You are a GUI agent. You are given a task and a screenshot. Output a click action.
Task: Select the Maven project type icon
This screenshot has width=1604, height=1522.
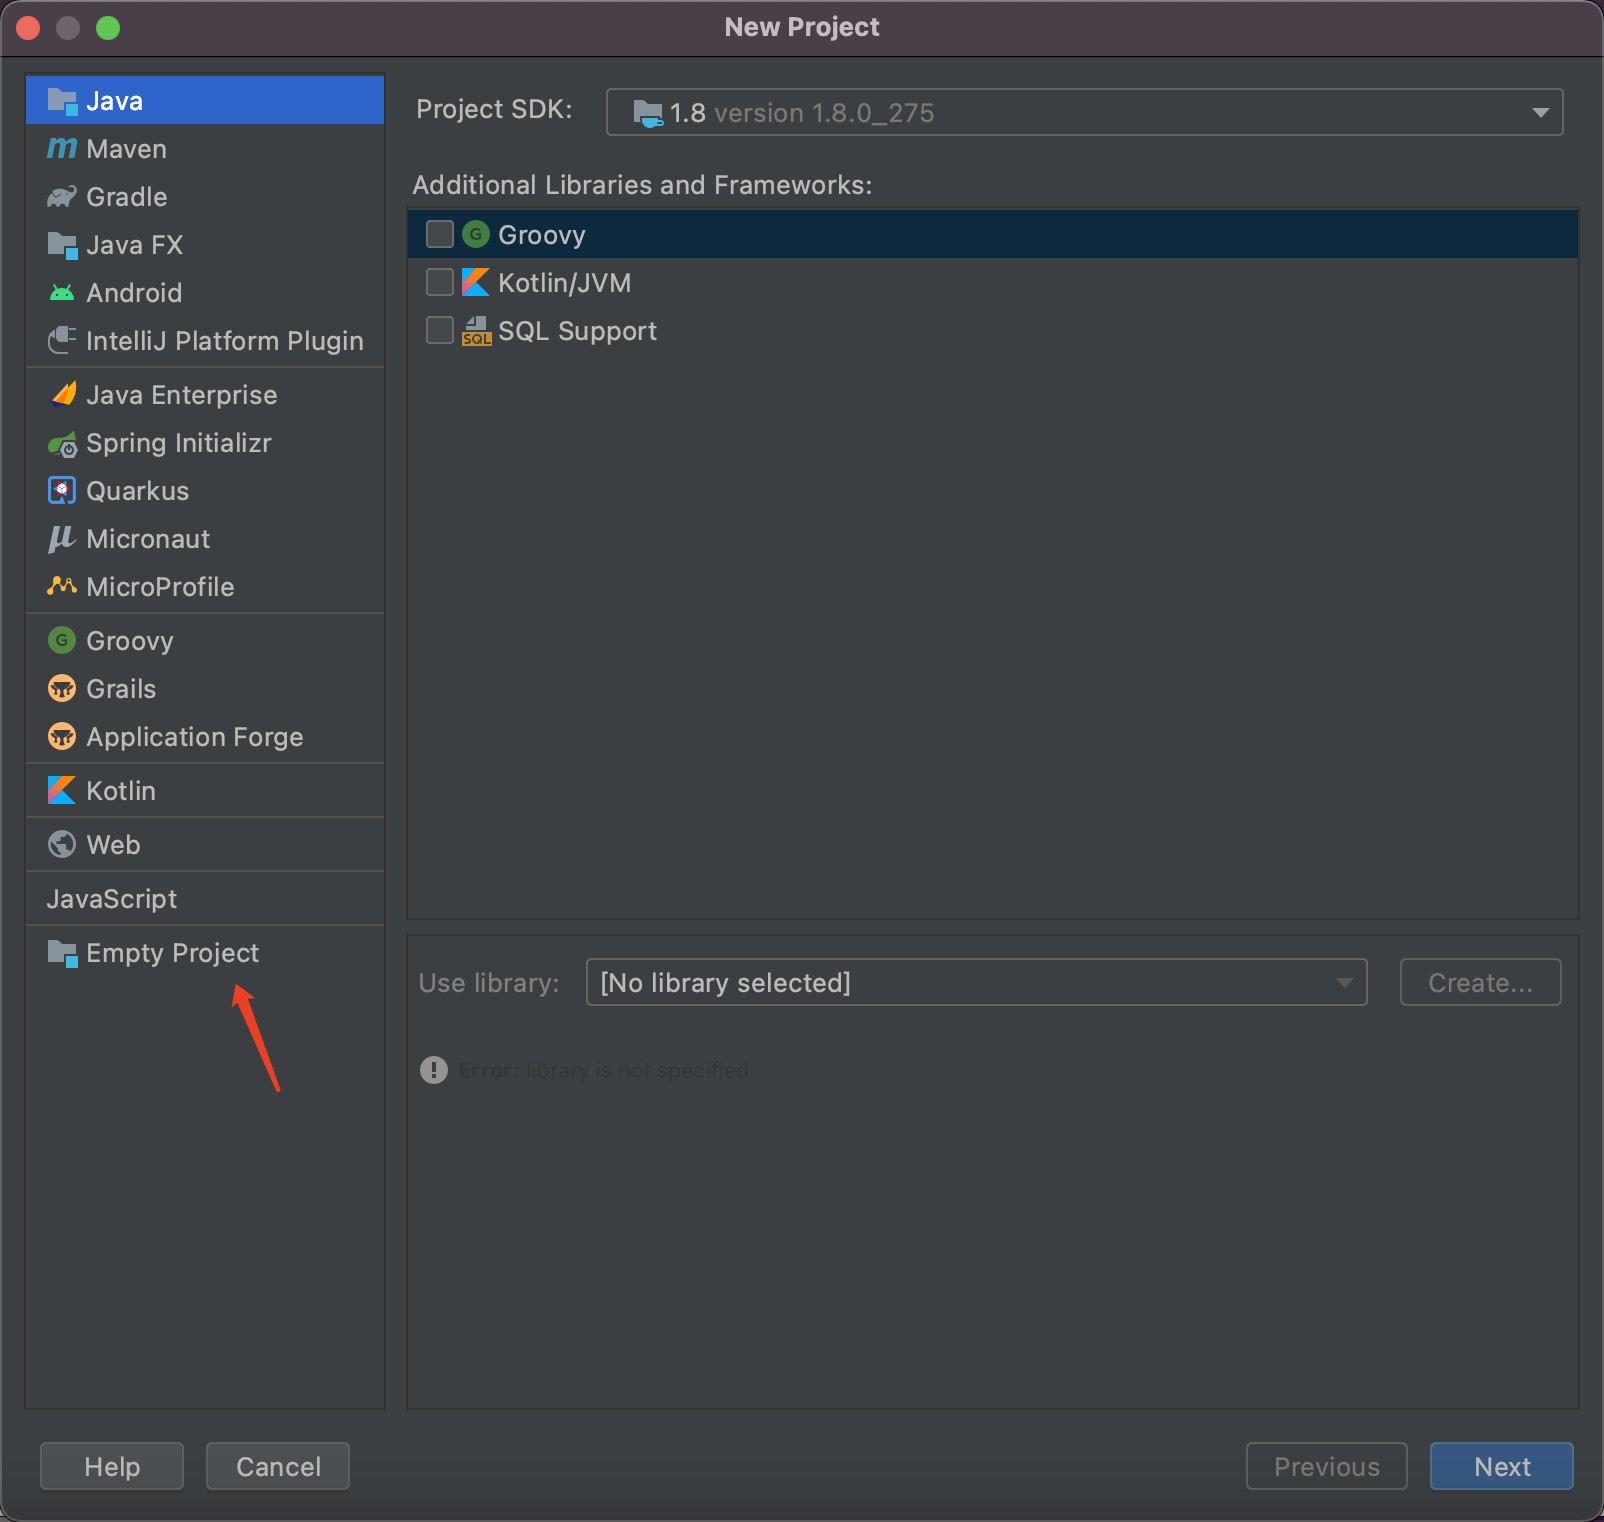[x=62, y=149]
